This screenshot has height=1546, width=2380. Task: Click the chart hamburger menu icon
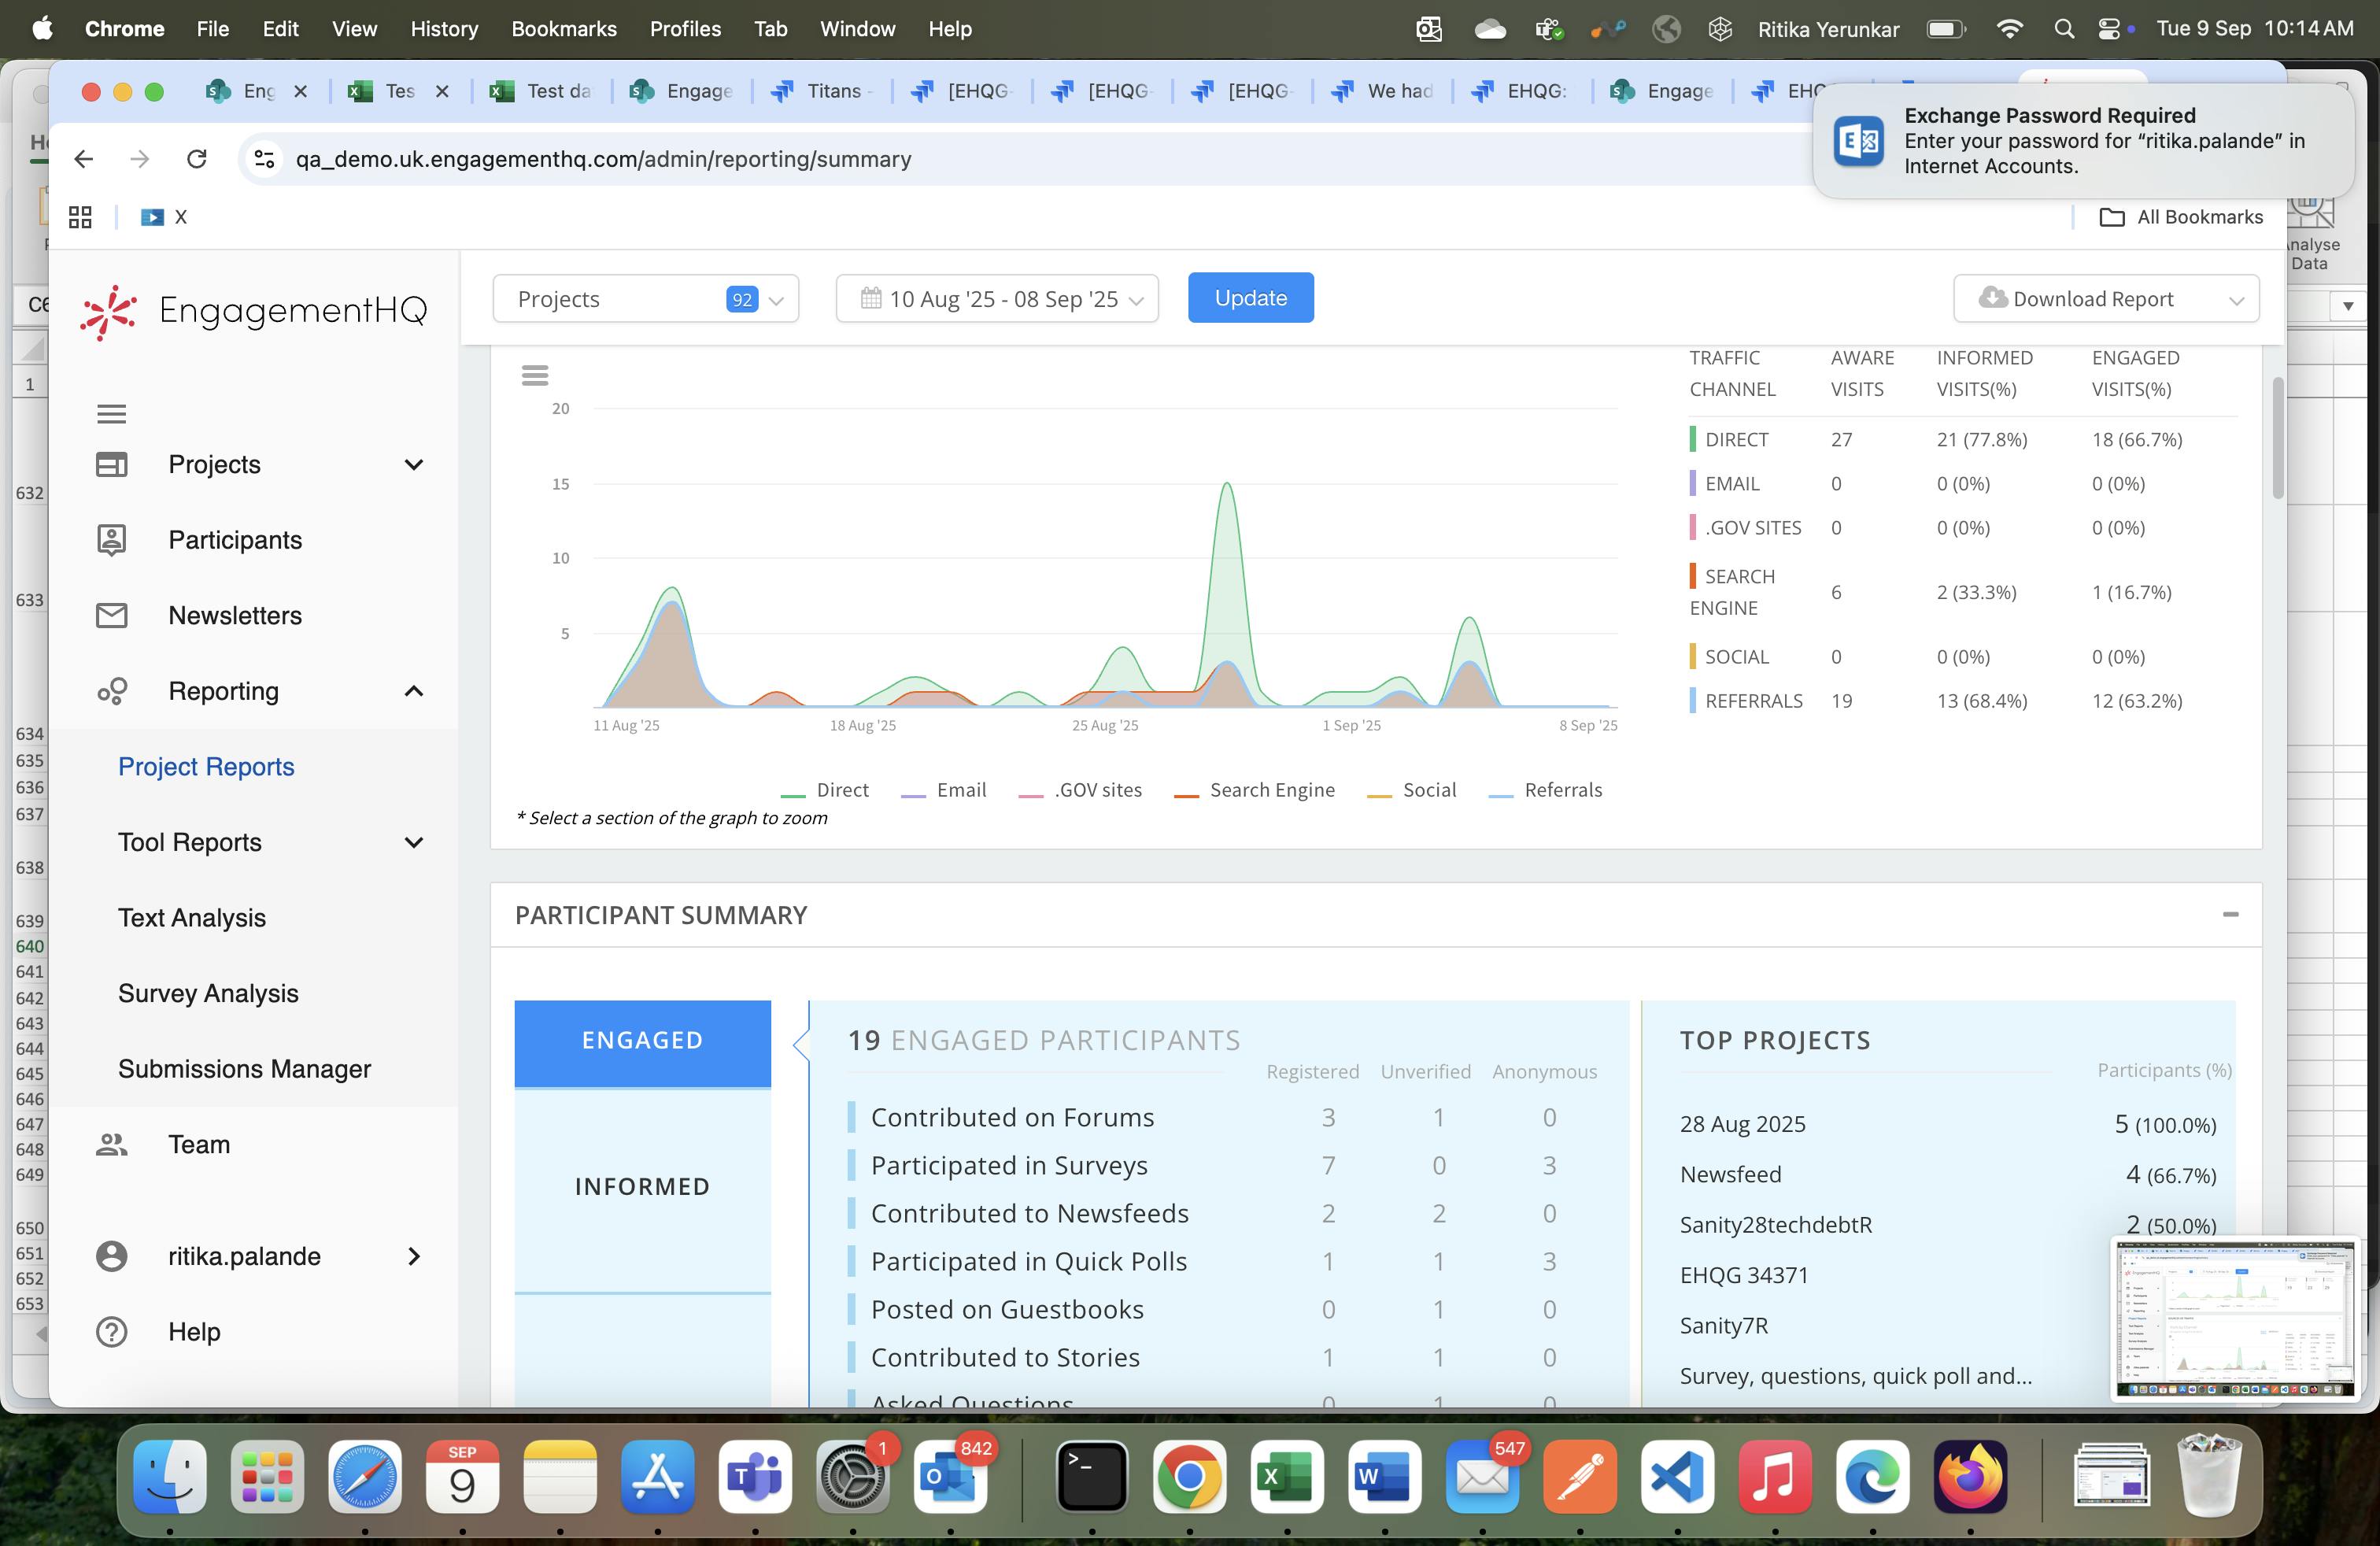click(x=535, y=375)
